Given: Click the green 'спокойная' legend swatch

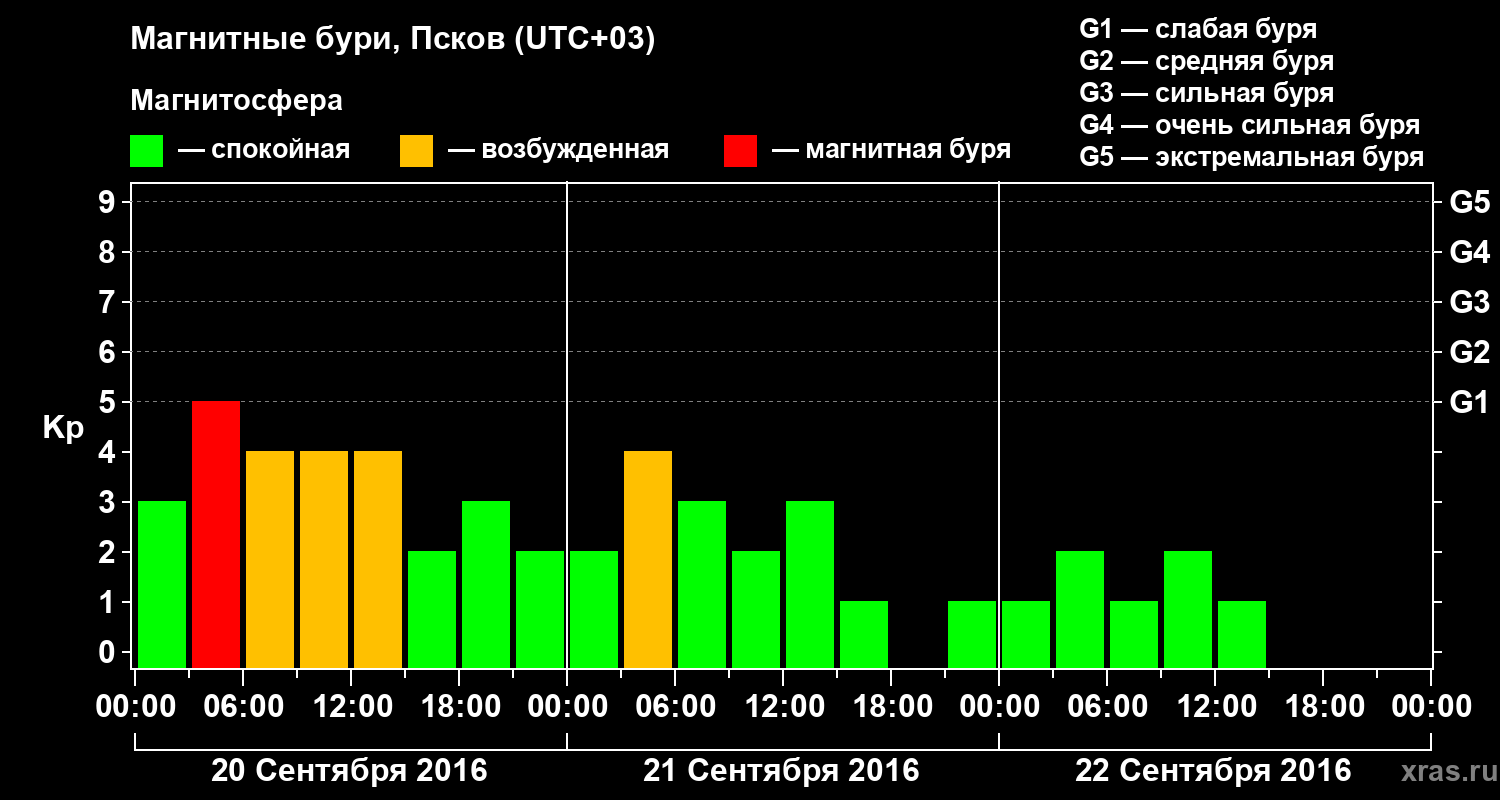Looking at the screenshot, I should [x=147, y=151].
